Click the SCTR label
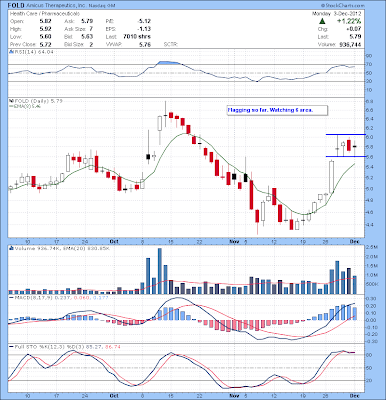 click(x=170, y=44)
